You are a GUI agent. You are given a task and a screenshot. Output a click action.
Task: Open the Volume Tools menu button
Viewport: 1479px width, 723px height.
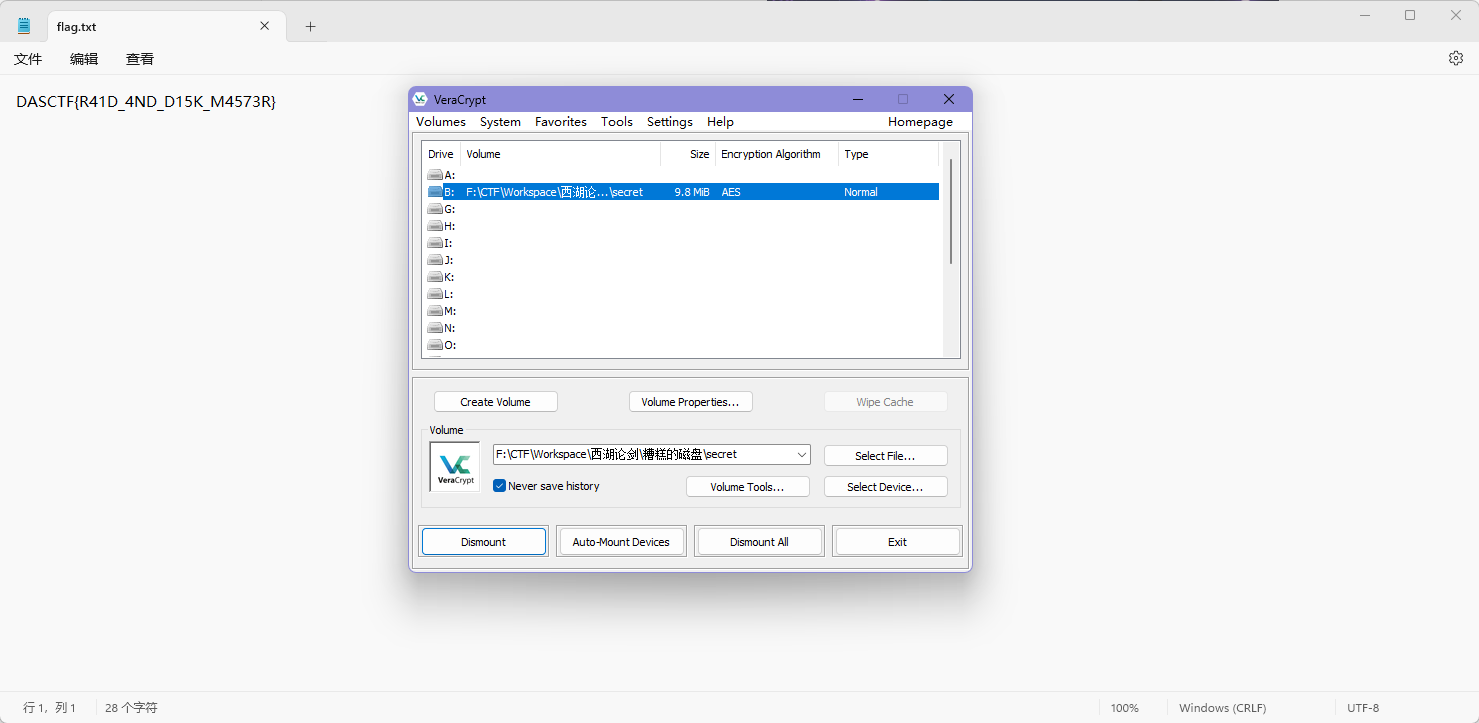click(x=747, y=487)
